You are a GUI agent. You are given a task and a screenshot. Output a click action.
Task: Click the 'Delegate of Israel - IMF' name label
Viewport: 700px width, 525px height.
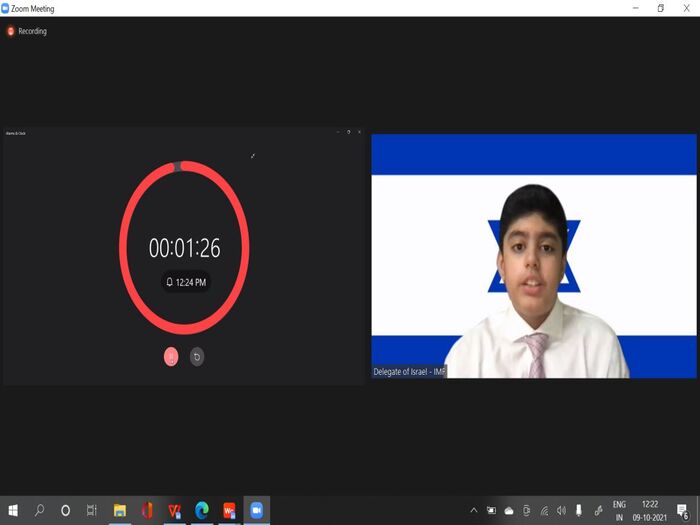[x=409, y=371]
